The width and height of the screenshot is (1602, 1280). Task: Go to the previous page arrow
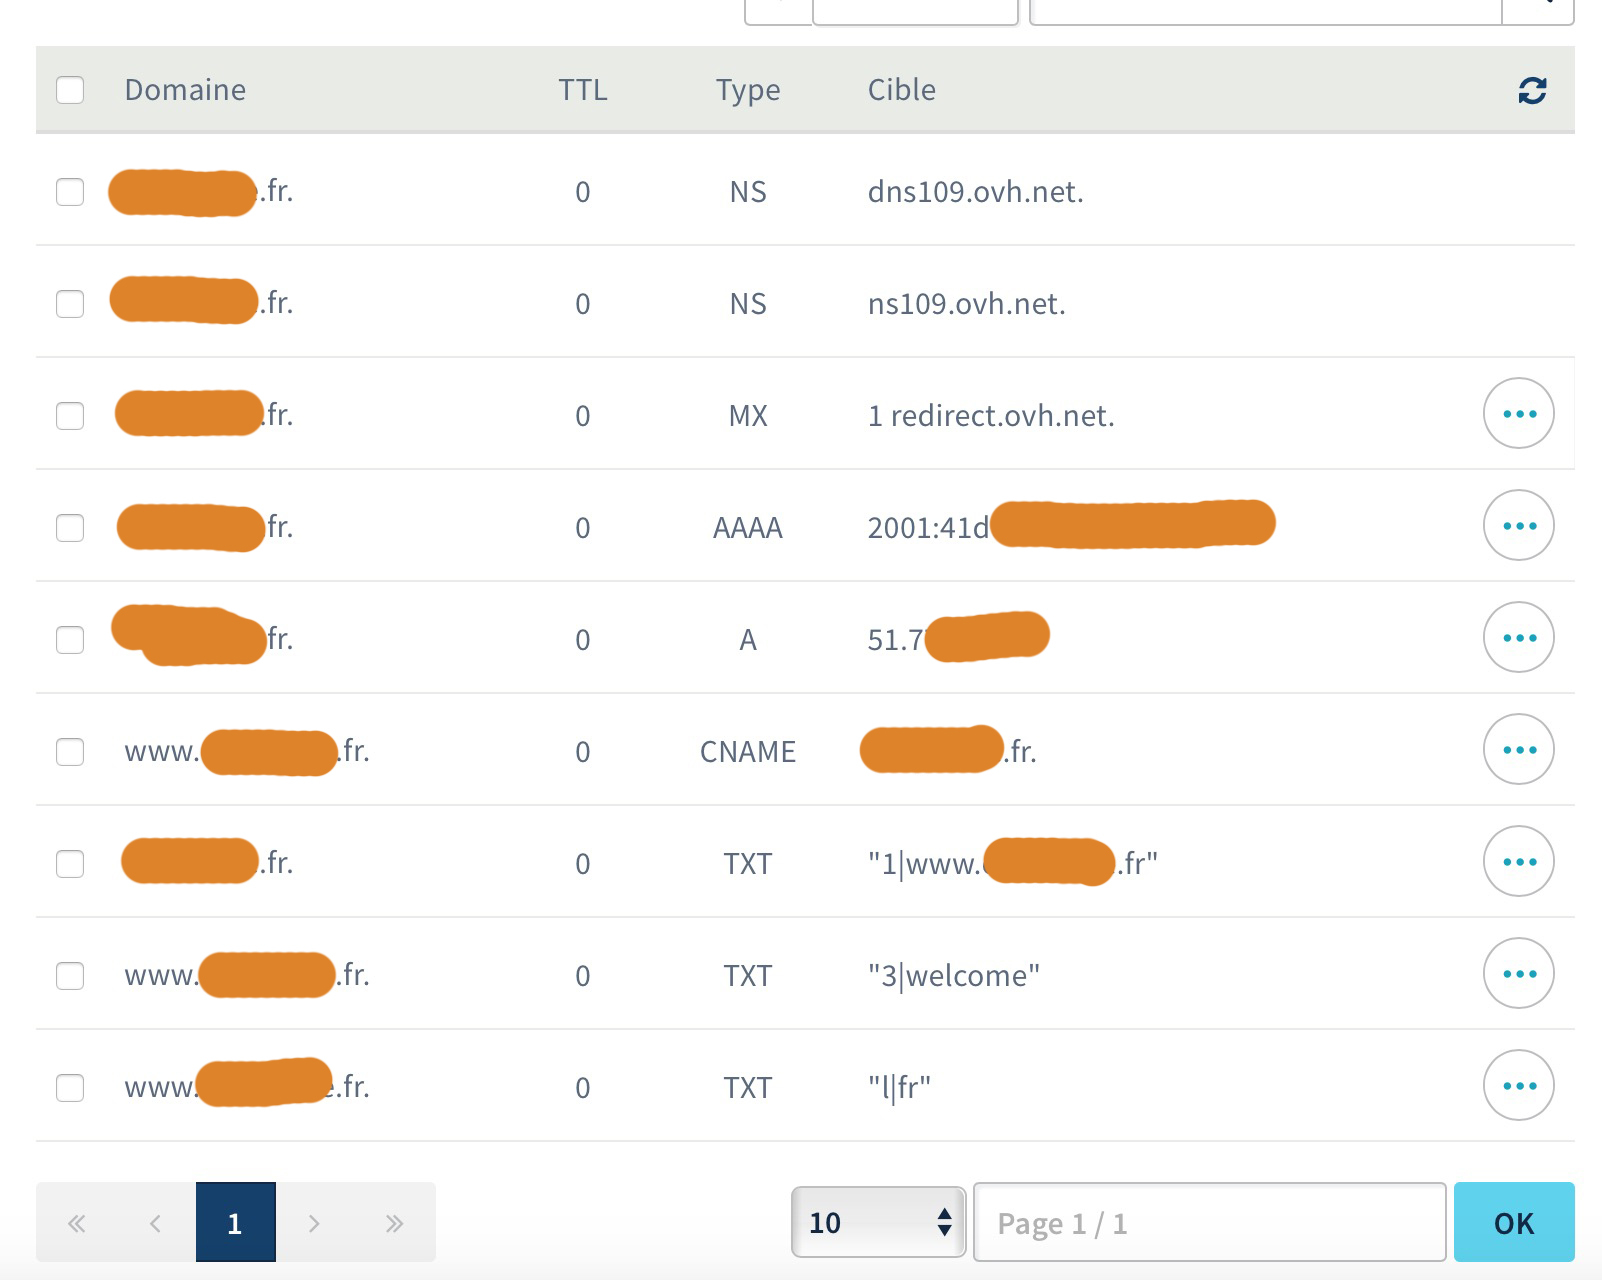pyautogui.click(x=155, y=1223)
